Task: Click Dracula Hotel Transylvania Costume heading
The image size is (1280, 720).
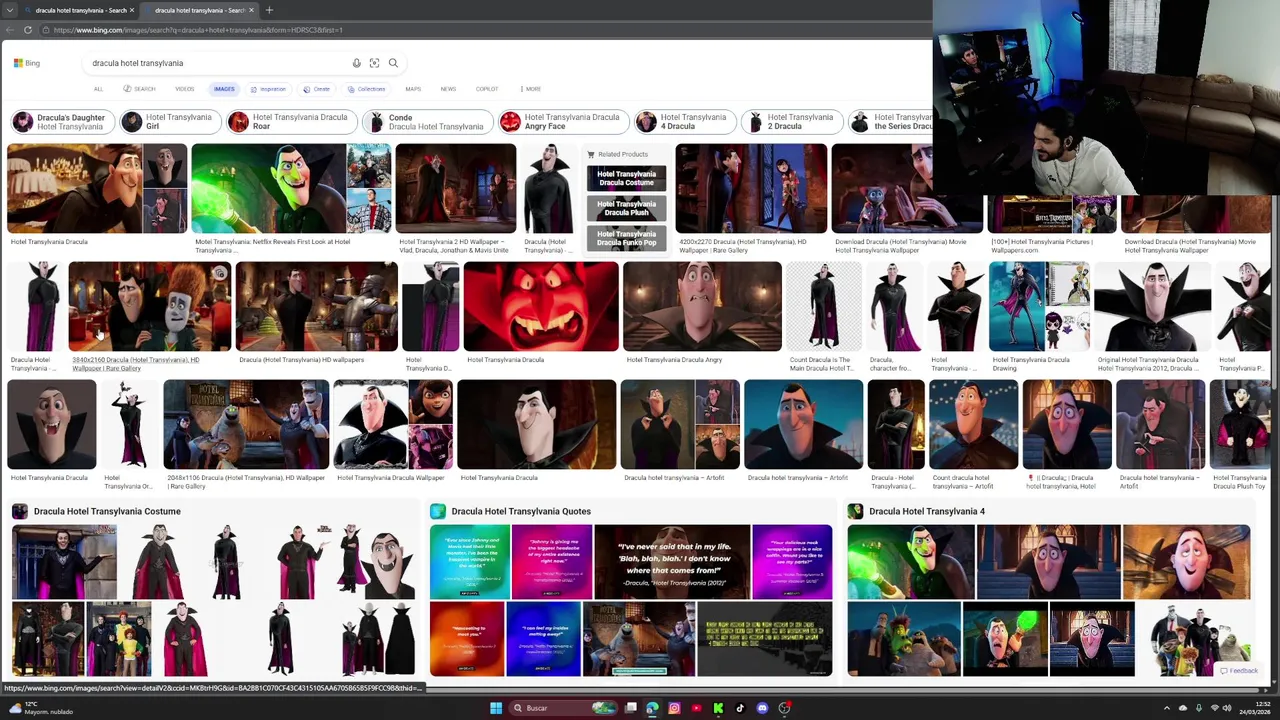Action: (x=107, y=511)
